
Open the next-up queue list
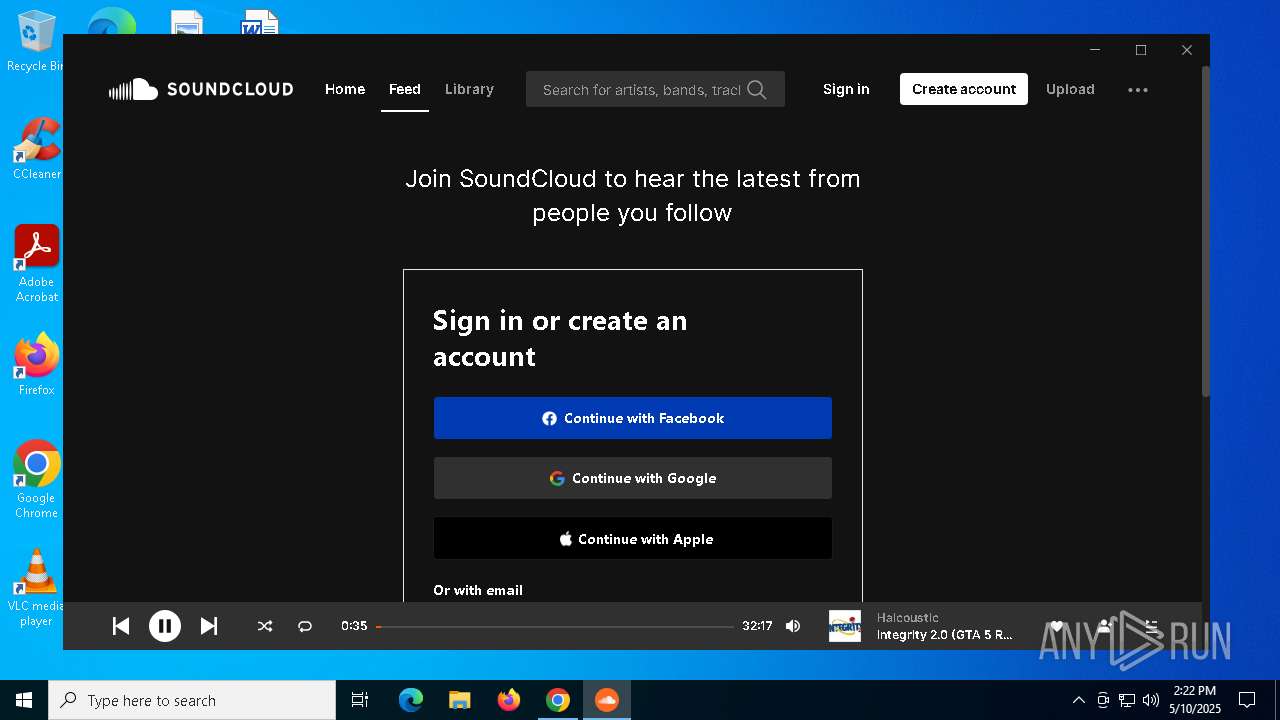[1152, 626]
